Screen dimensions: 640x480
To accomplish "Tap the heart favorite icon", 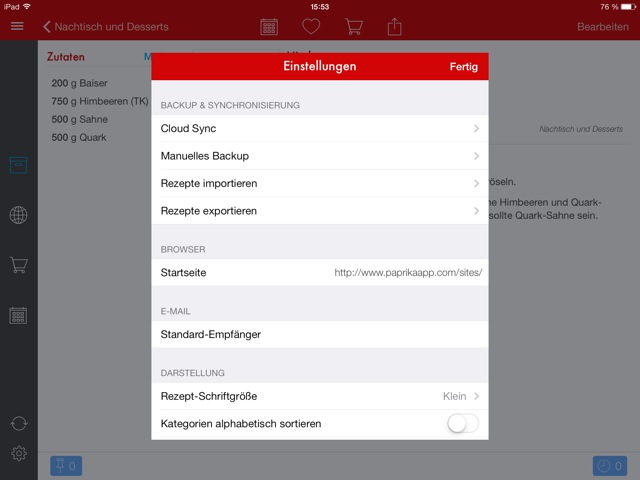I will click(311, 27).
